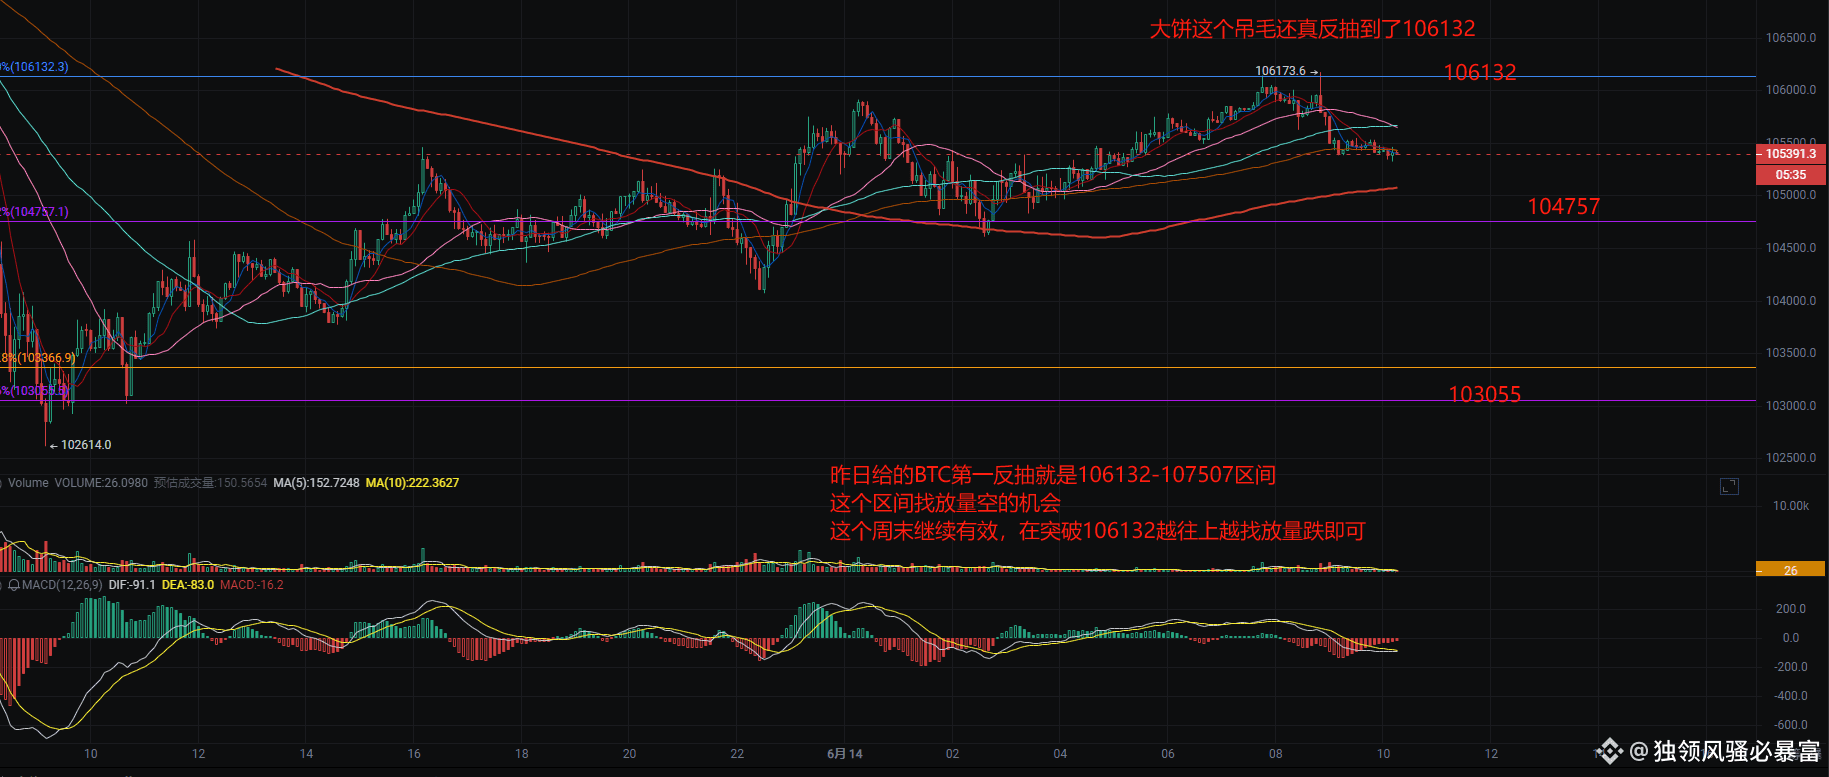This screenshot has height=777, width=1829.
Task: Click the current price tag 105391.3
Action: pos(1791,154)
